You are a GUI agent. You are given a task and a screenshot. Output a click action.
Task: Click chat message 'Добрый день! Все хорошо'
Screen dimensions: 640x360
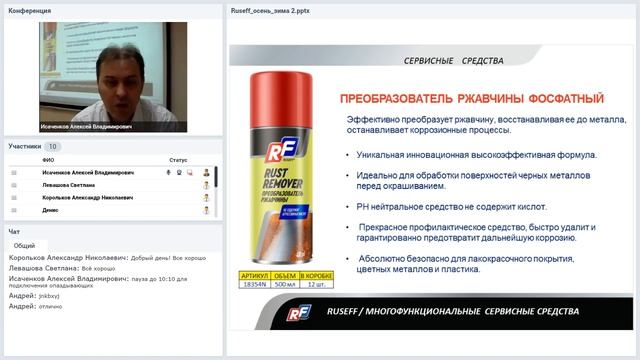[168, 258]
